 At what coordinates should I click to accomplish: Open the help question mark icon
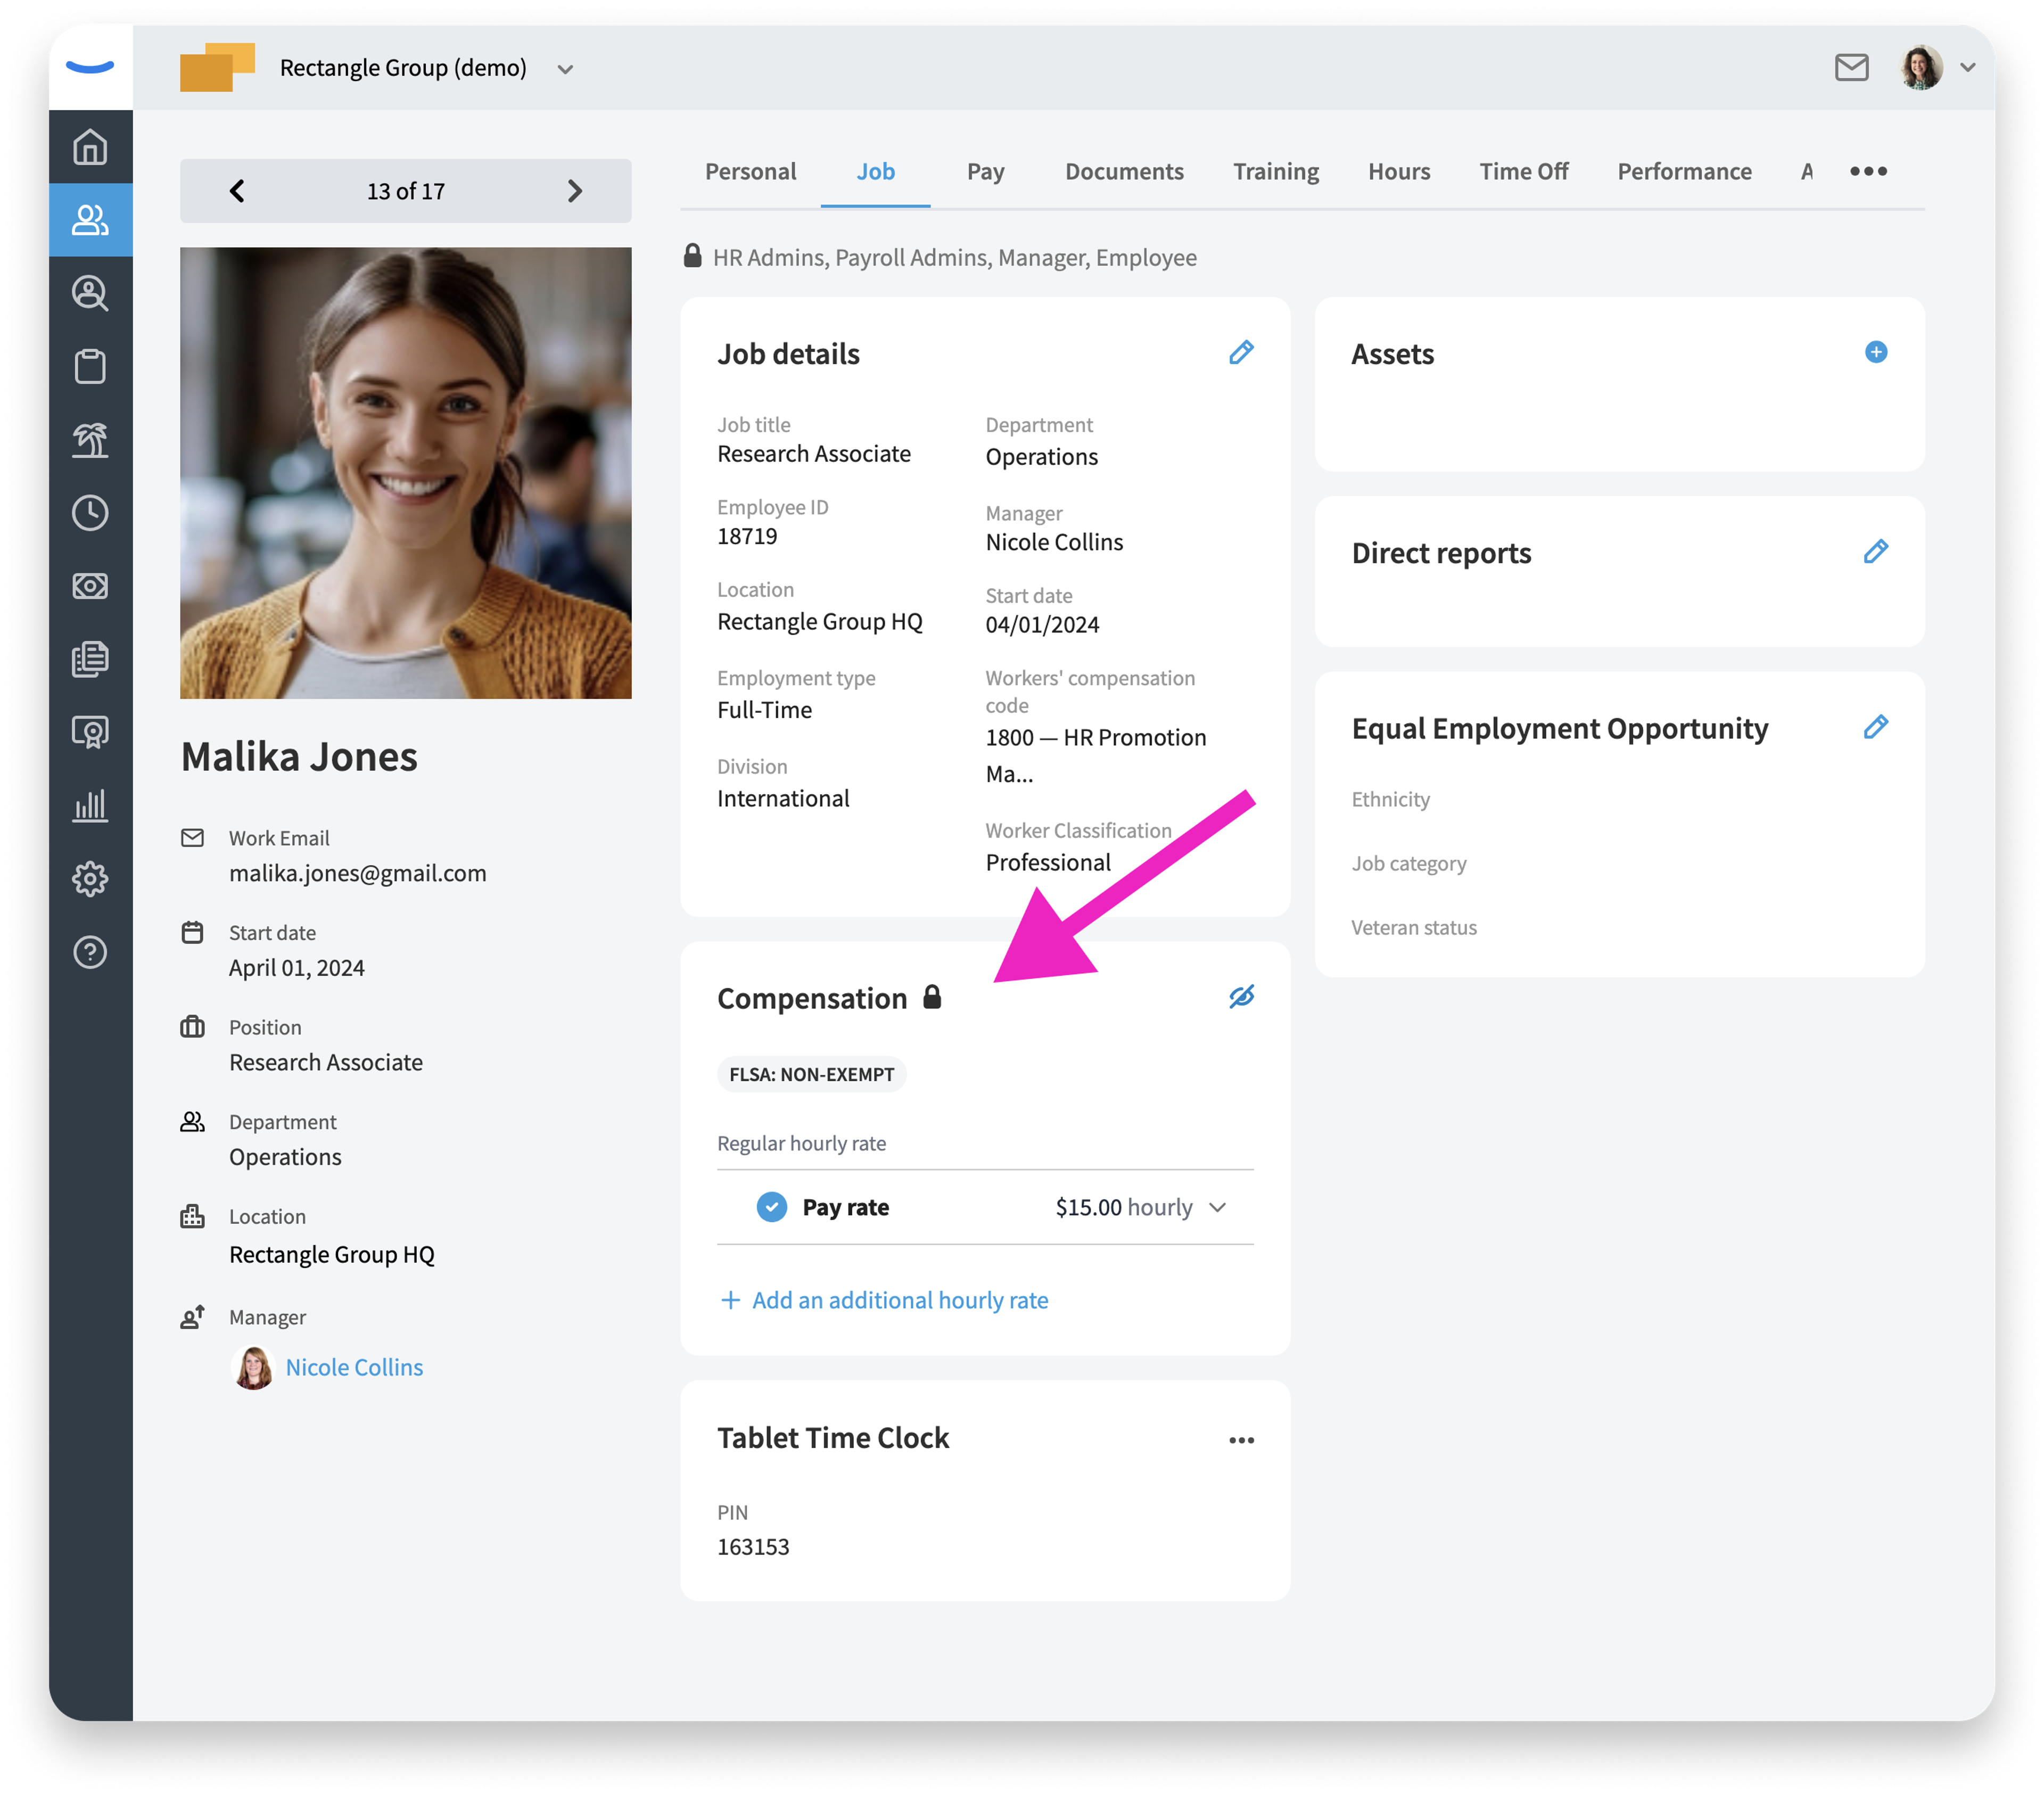90,952
